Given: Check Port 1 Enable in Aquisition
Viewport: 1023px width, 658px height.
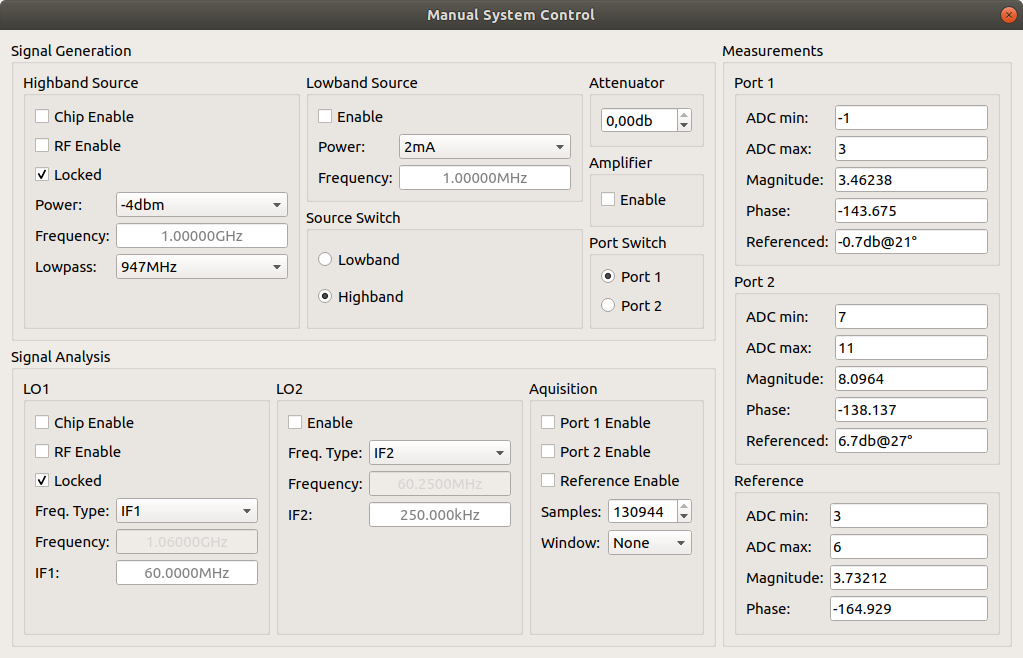Looking at the screenshot, I should click(548, 423).
